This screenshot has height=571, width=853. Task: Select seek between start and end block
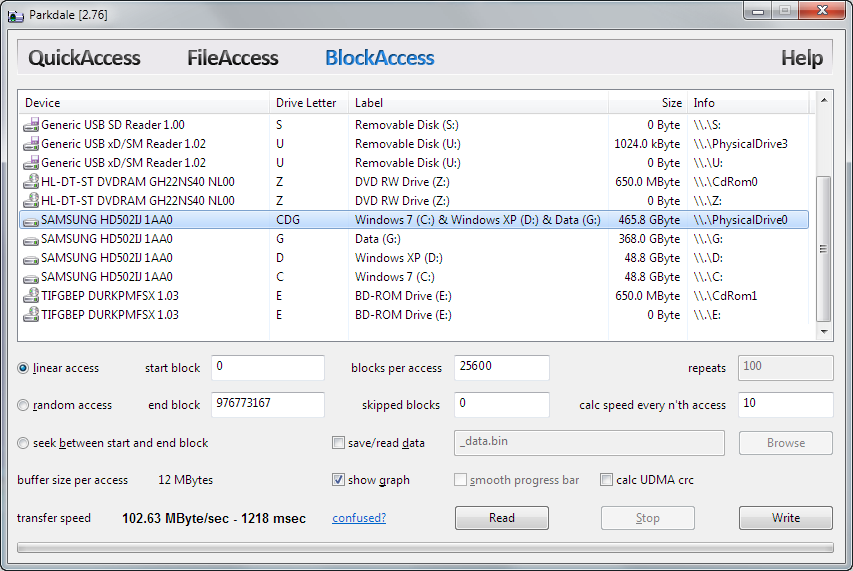23,443
